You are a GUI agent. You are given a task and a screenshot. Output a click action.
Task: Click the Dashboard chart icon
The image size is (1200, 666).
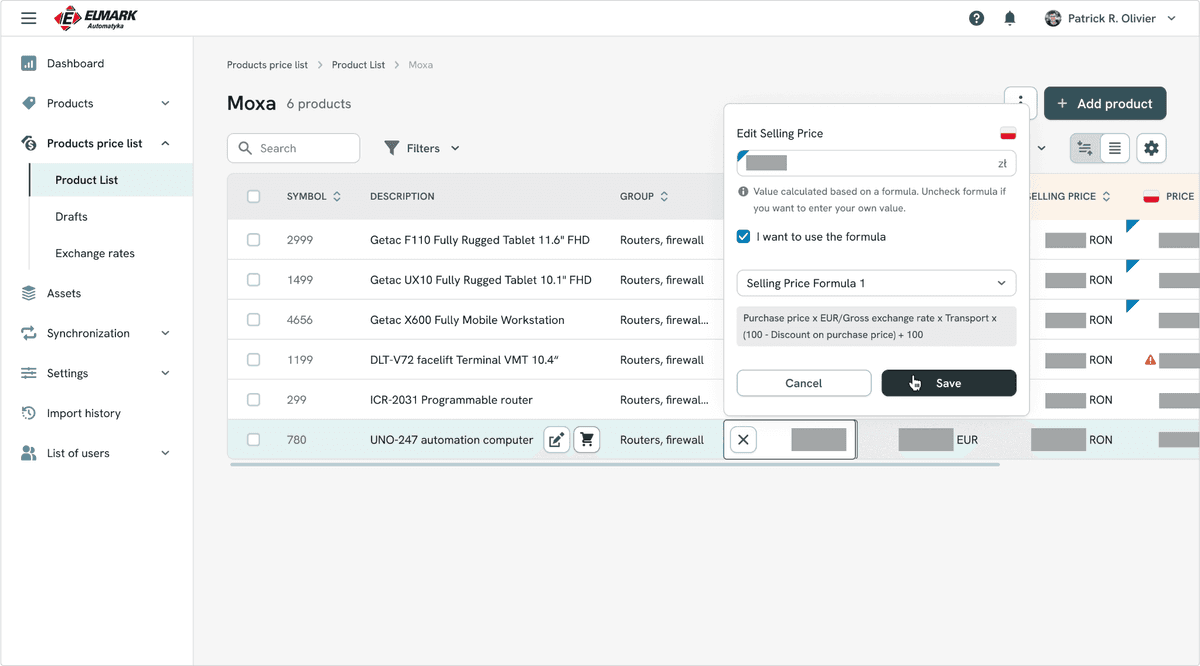click(x=29, y=63)
